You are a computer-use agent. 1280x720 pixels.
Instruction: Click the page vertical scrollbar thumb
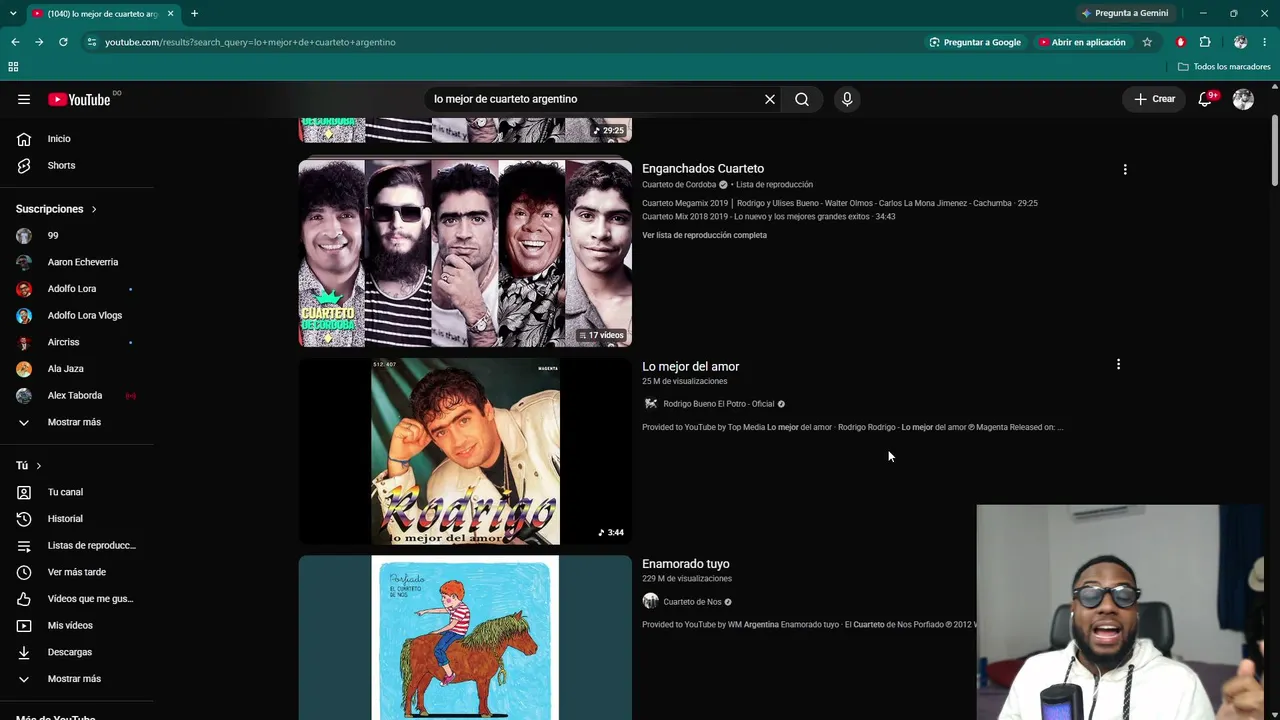click(x=1274, y=152)
